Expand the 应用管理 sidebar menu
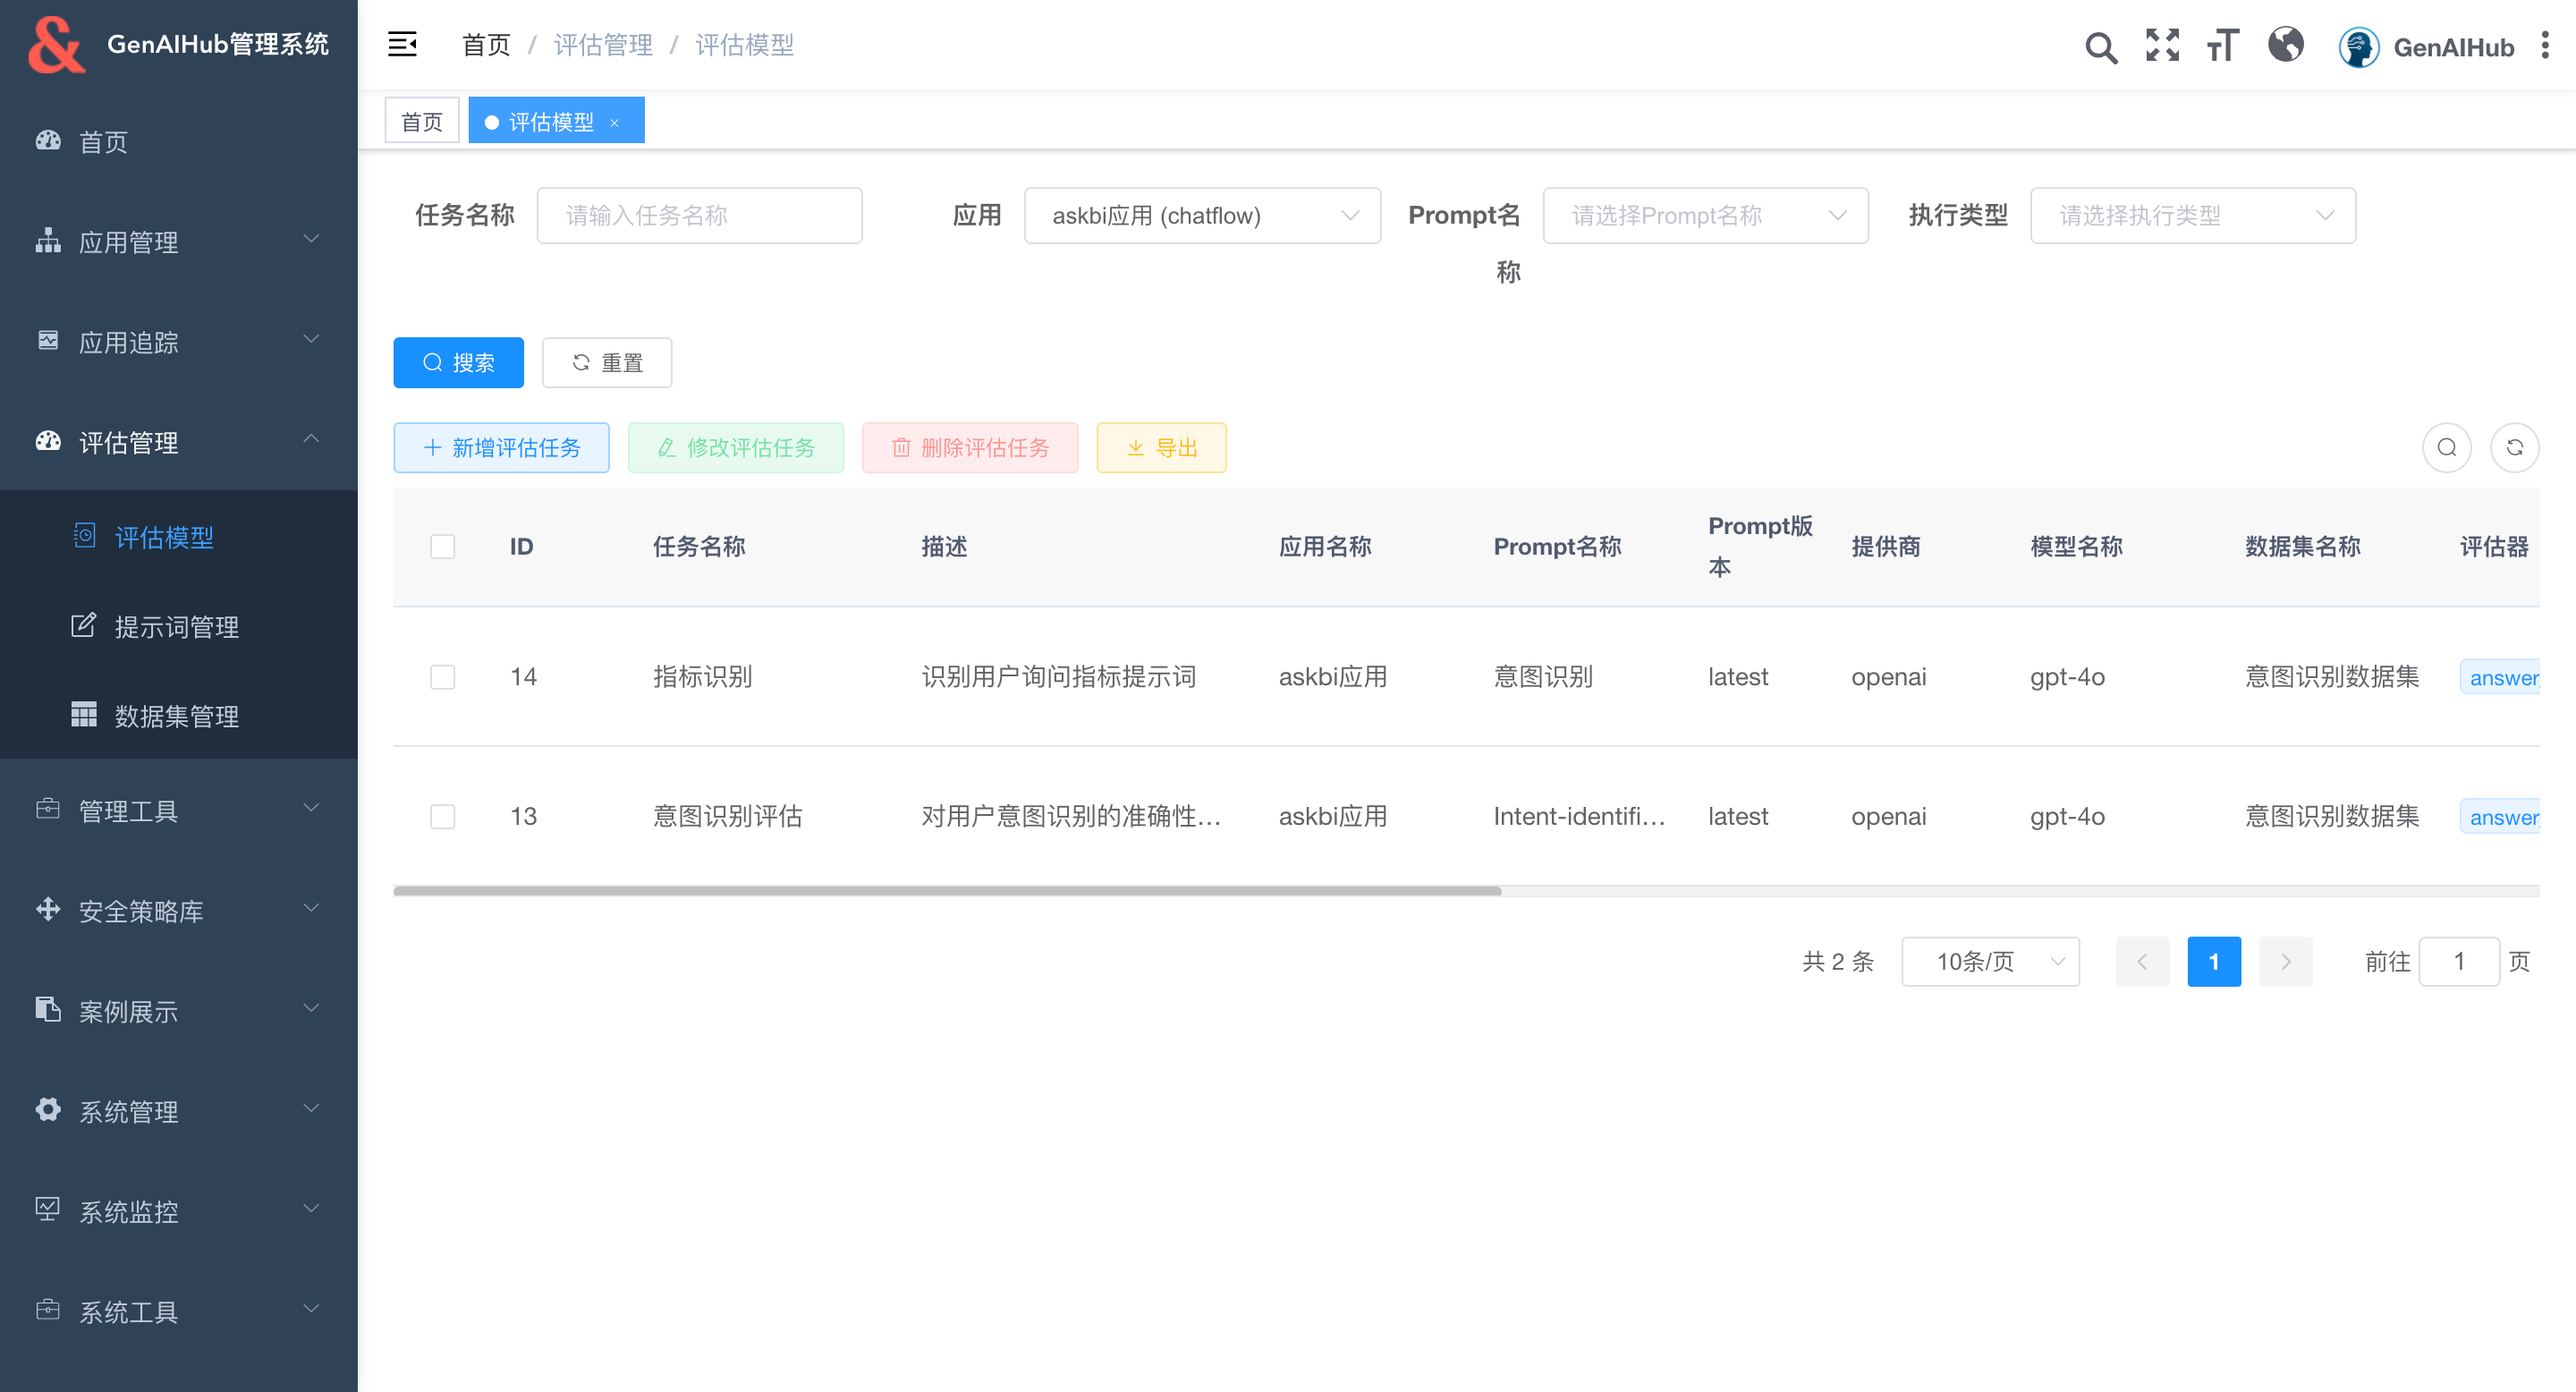This screenshot has width=2576, height=1392. [x=178, y=241]
